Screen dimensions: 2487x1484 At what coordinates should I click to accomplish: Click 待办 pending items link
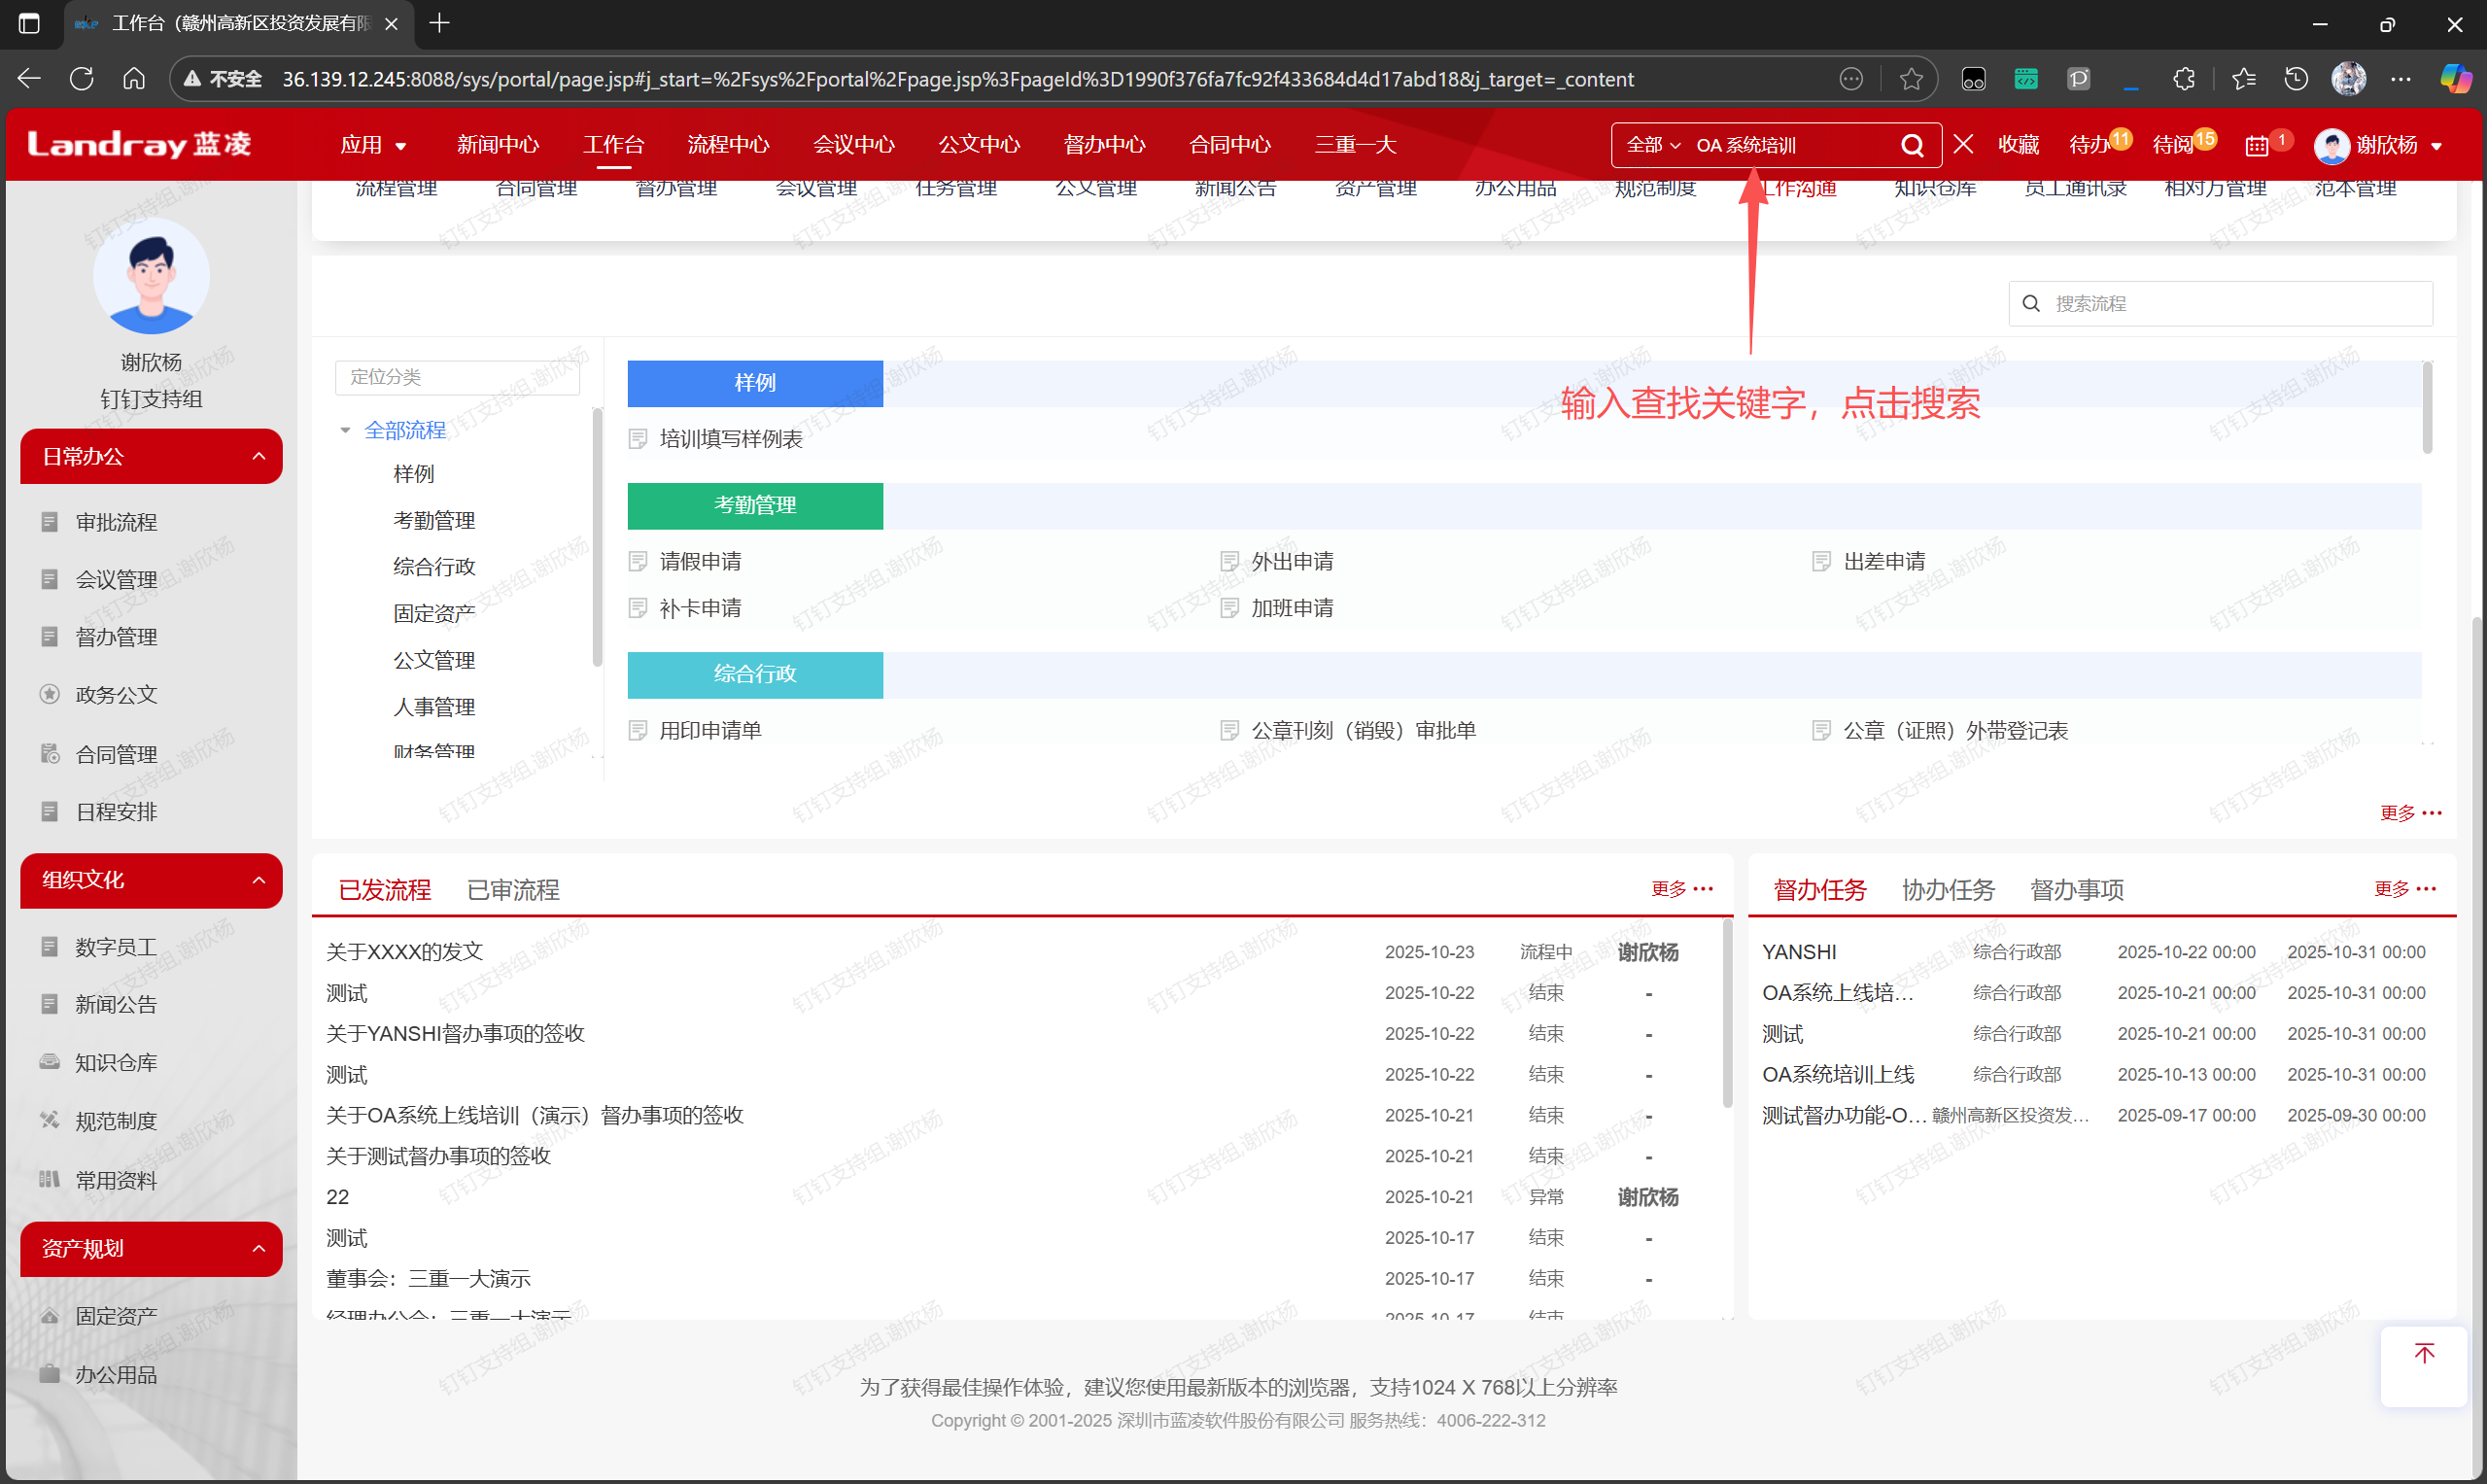(2088, 146)
